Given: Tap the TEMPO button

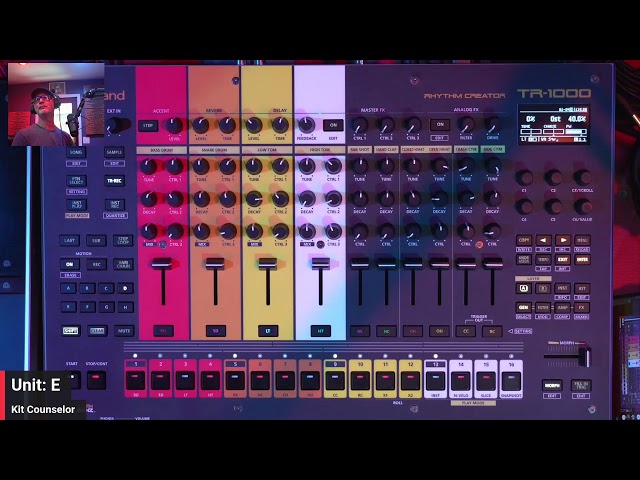Looking at the screenshot, I should point(543,260).
